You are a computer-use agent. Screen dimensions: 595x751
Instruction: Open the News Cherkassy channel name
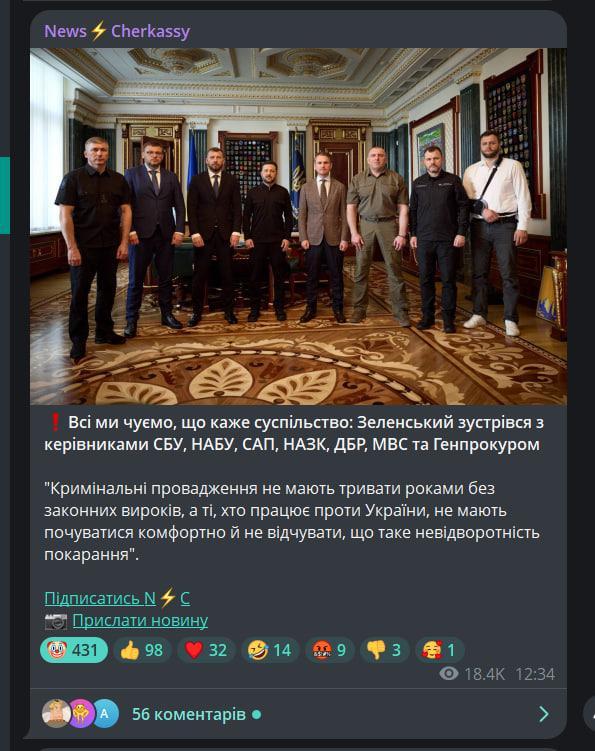tap(117, 31)
